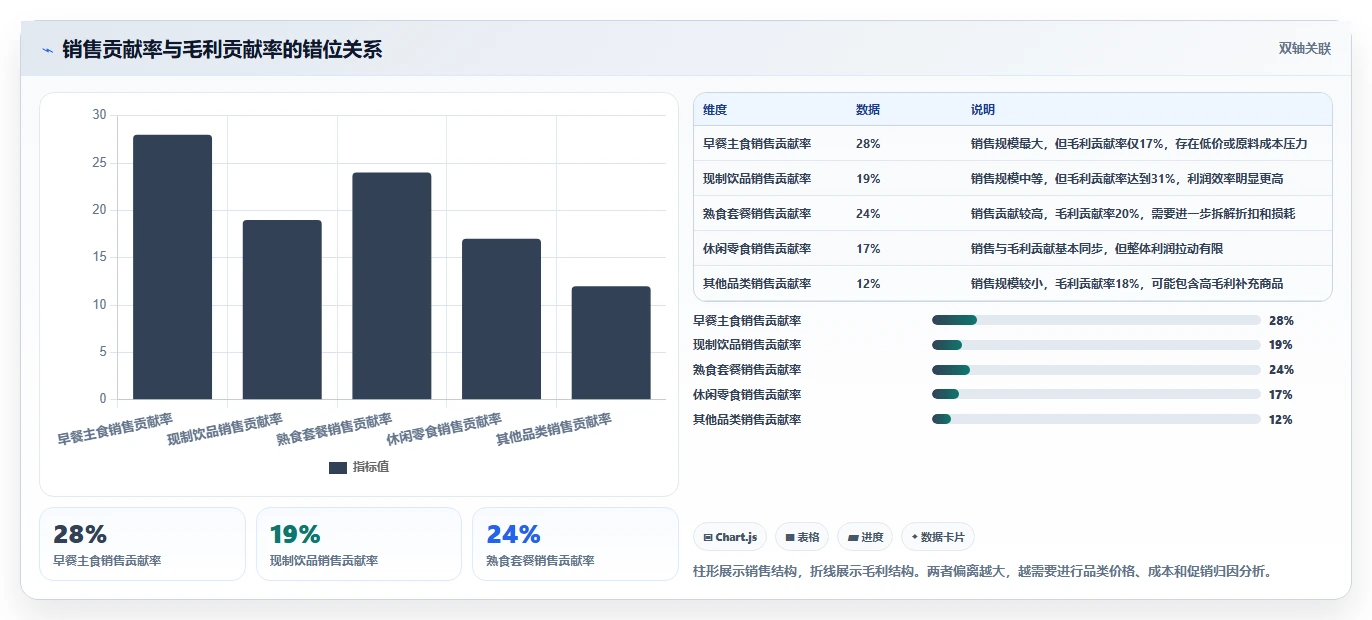The image size is (1372, 620).
Task: Click the 早餐主食销售贡献率 progress list label
Action: (x=747, y=321)
